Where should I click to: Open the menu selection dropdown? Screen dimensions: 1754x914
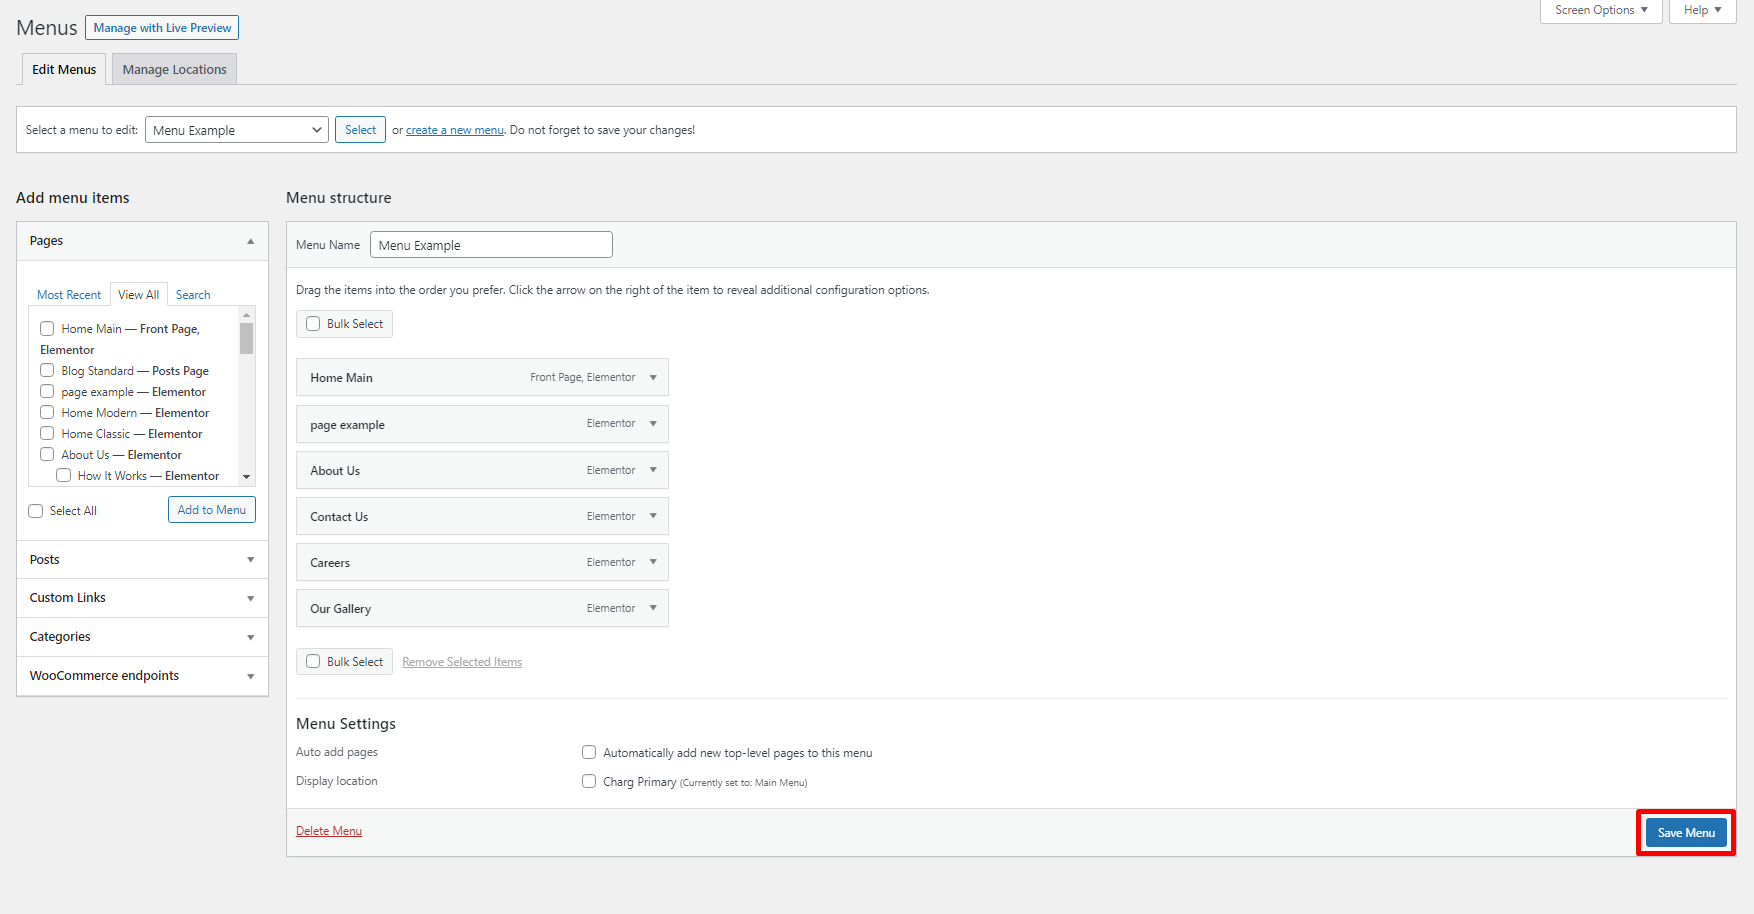237,130
